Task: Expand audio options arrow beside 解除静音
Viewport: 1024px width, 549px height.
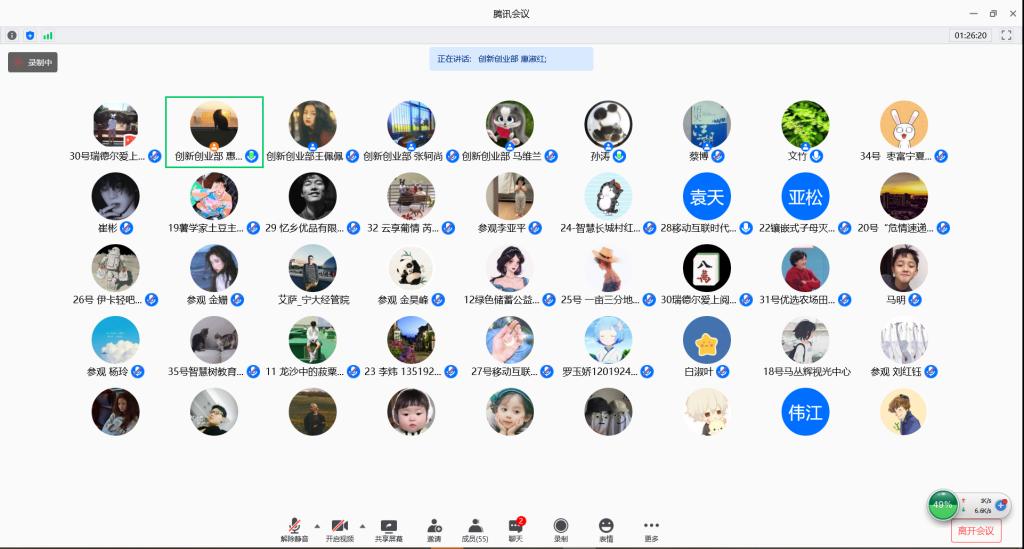Action: coord(317,525)
